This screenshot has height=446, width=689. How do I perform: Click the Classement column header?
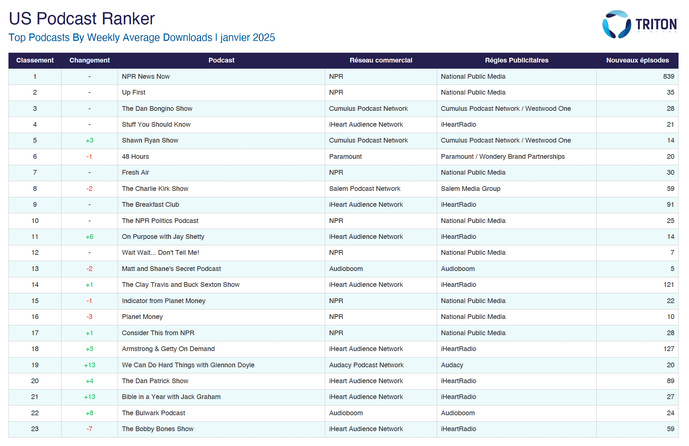click(x=35, y=60)
